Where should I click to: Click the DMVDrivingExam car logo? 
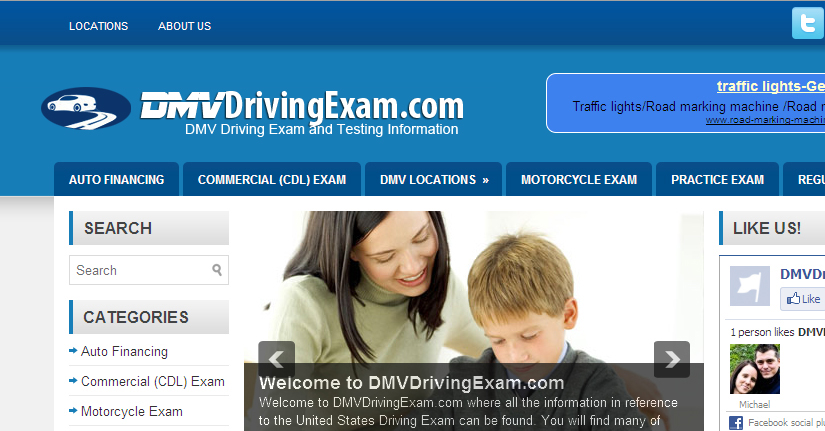coord(86,108)
